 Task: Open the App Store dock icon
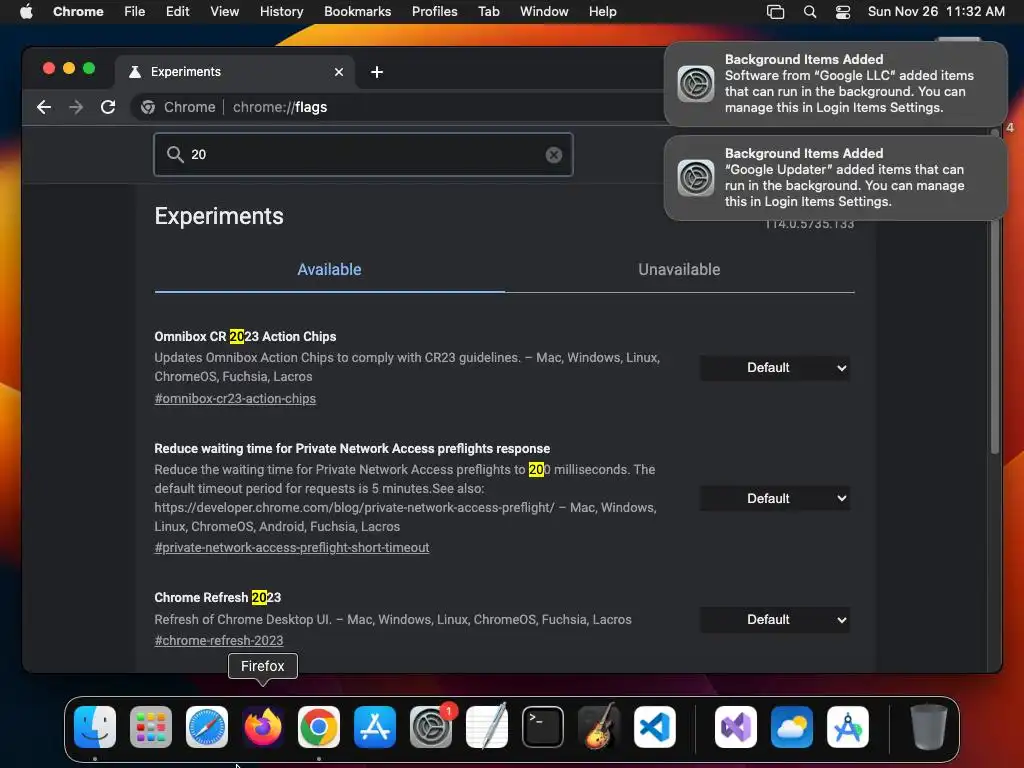click(x=375, y=726)
